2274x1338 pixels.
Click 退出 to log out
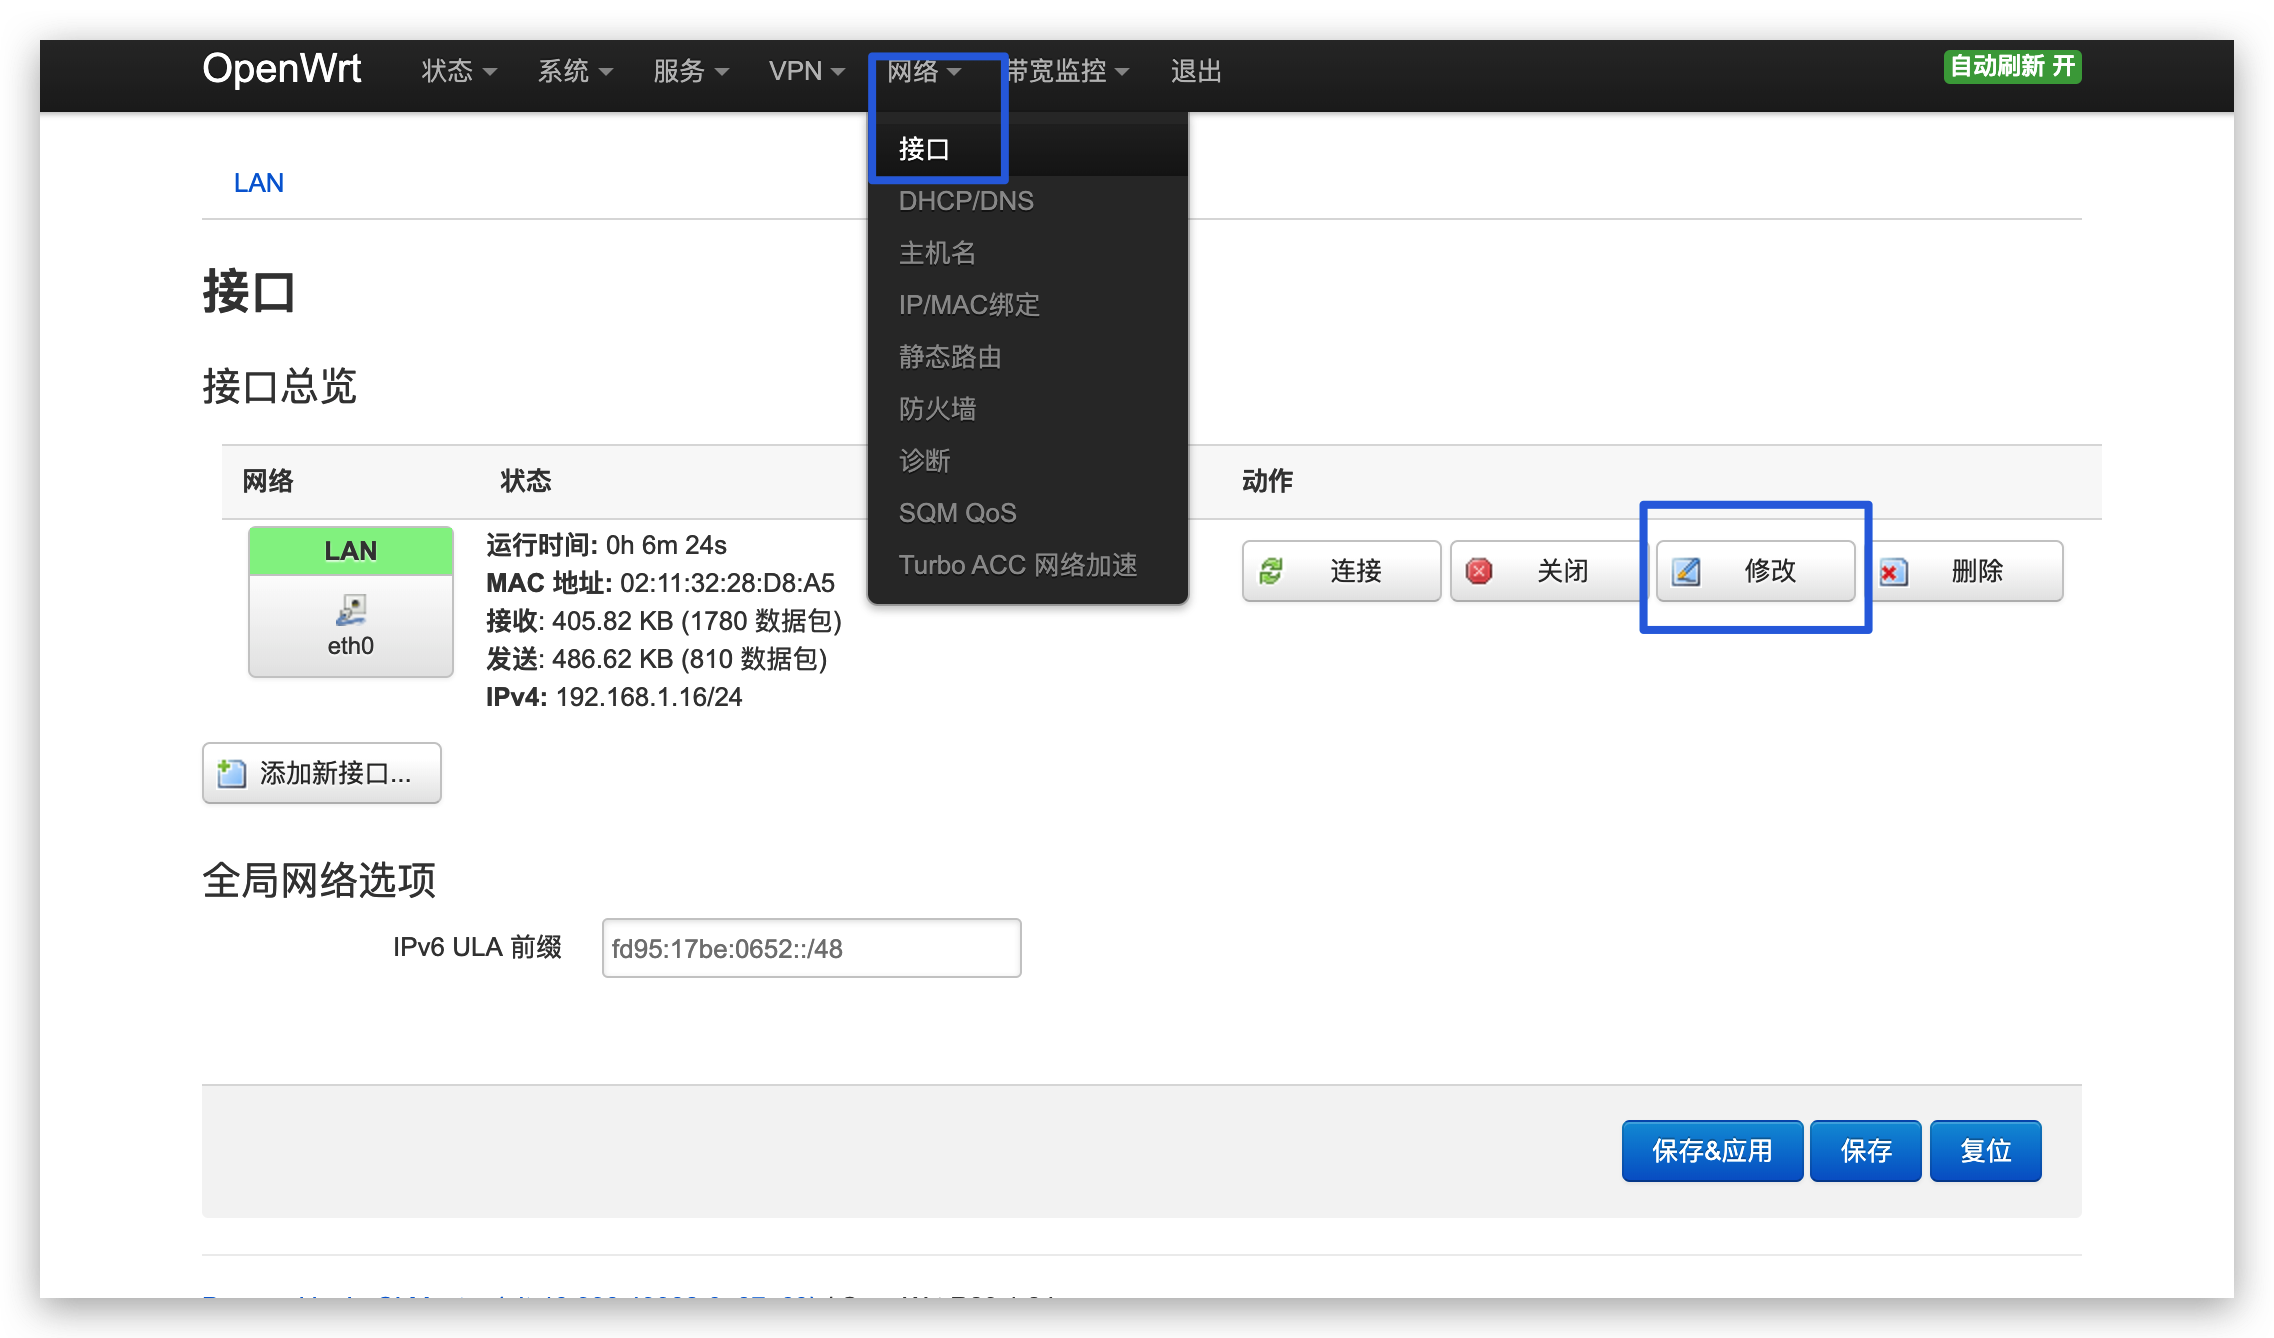(x=1196, y=71)
